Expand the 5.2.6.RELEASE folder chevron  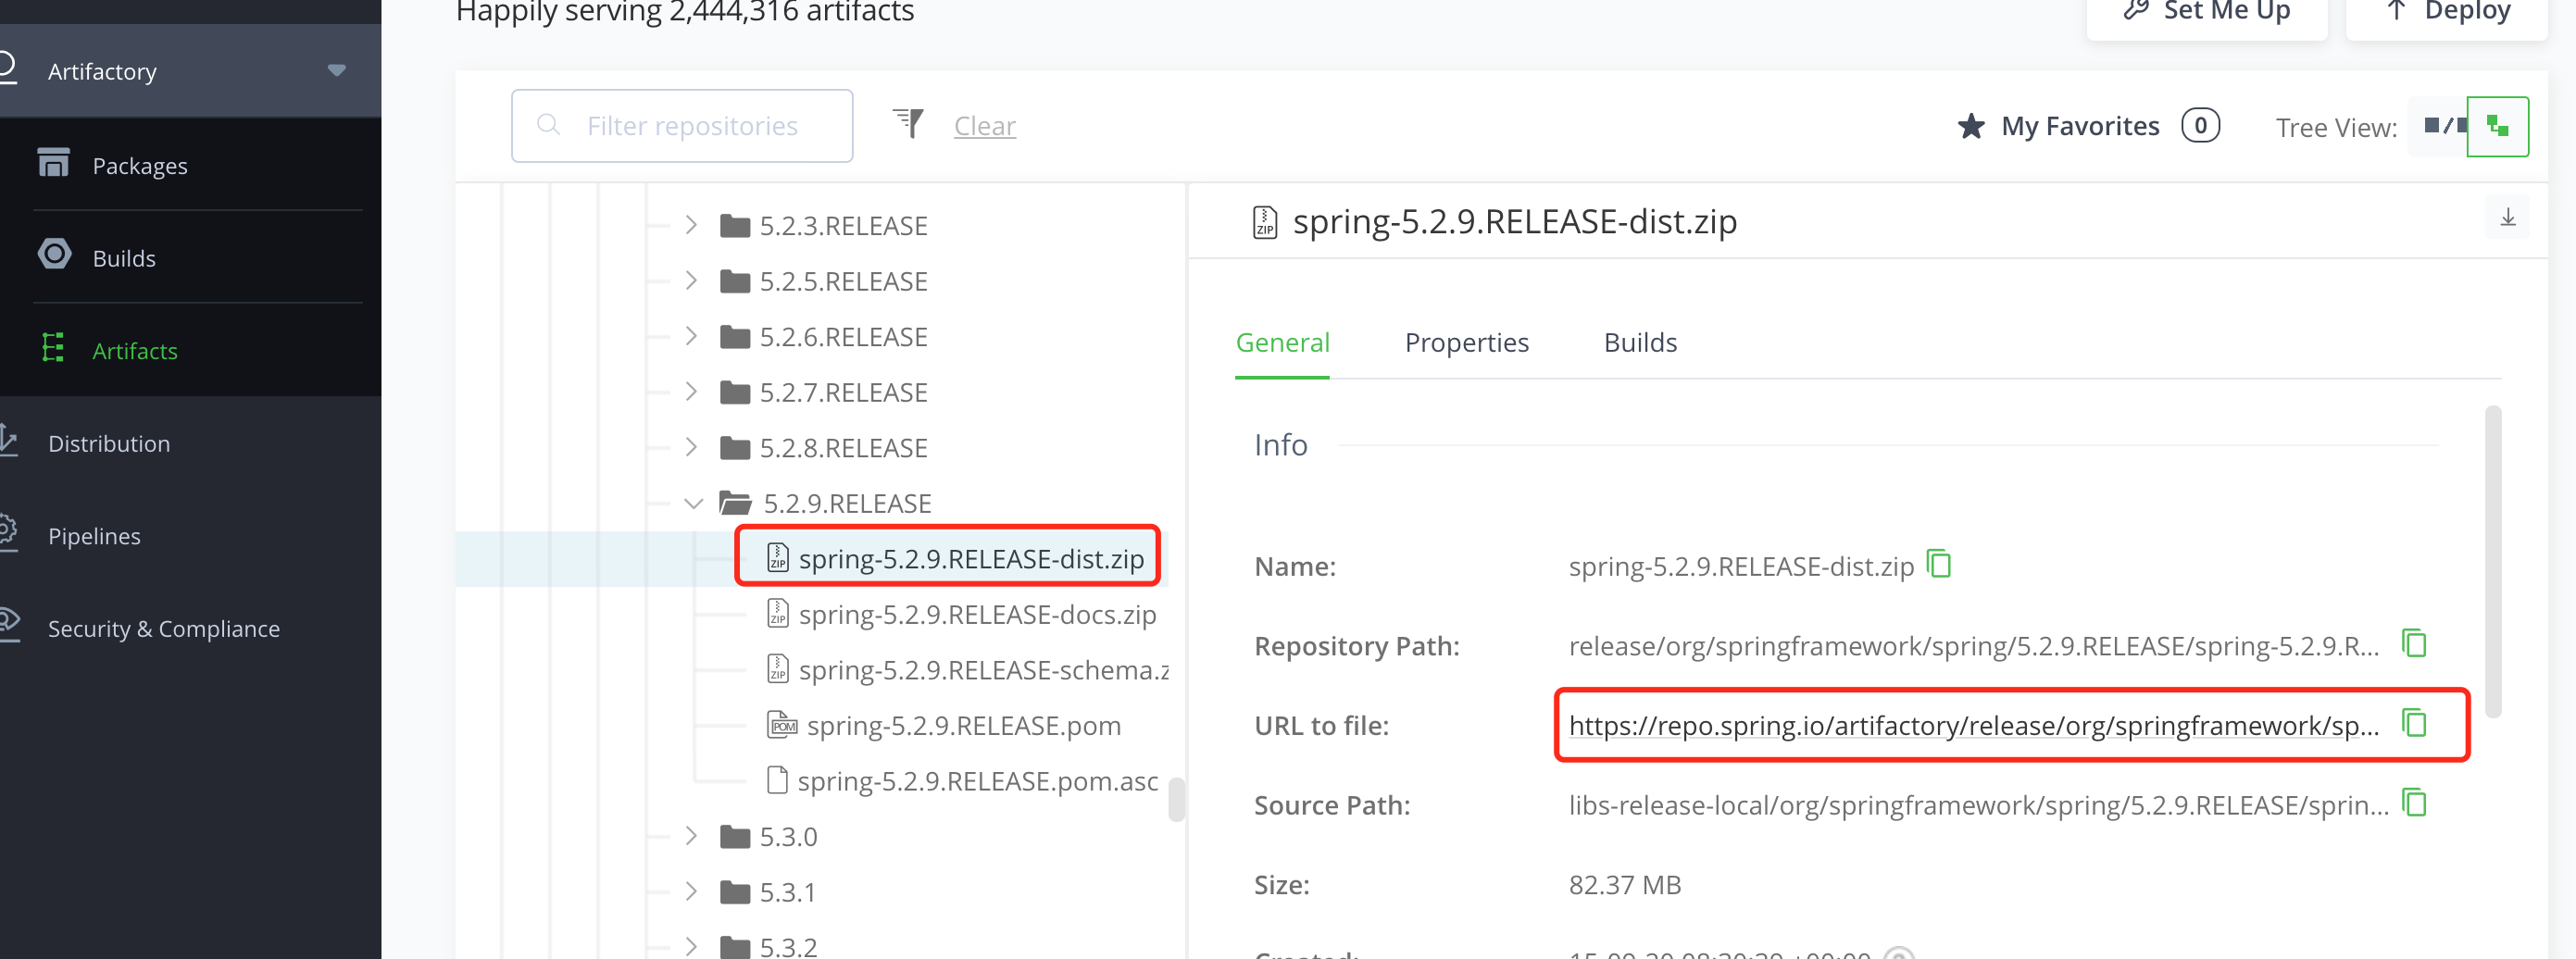691,336
